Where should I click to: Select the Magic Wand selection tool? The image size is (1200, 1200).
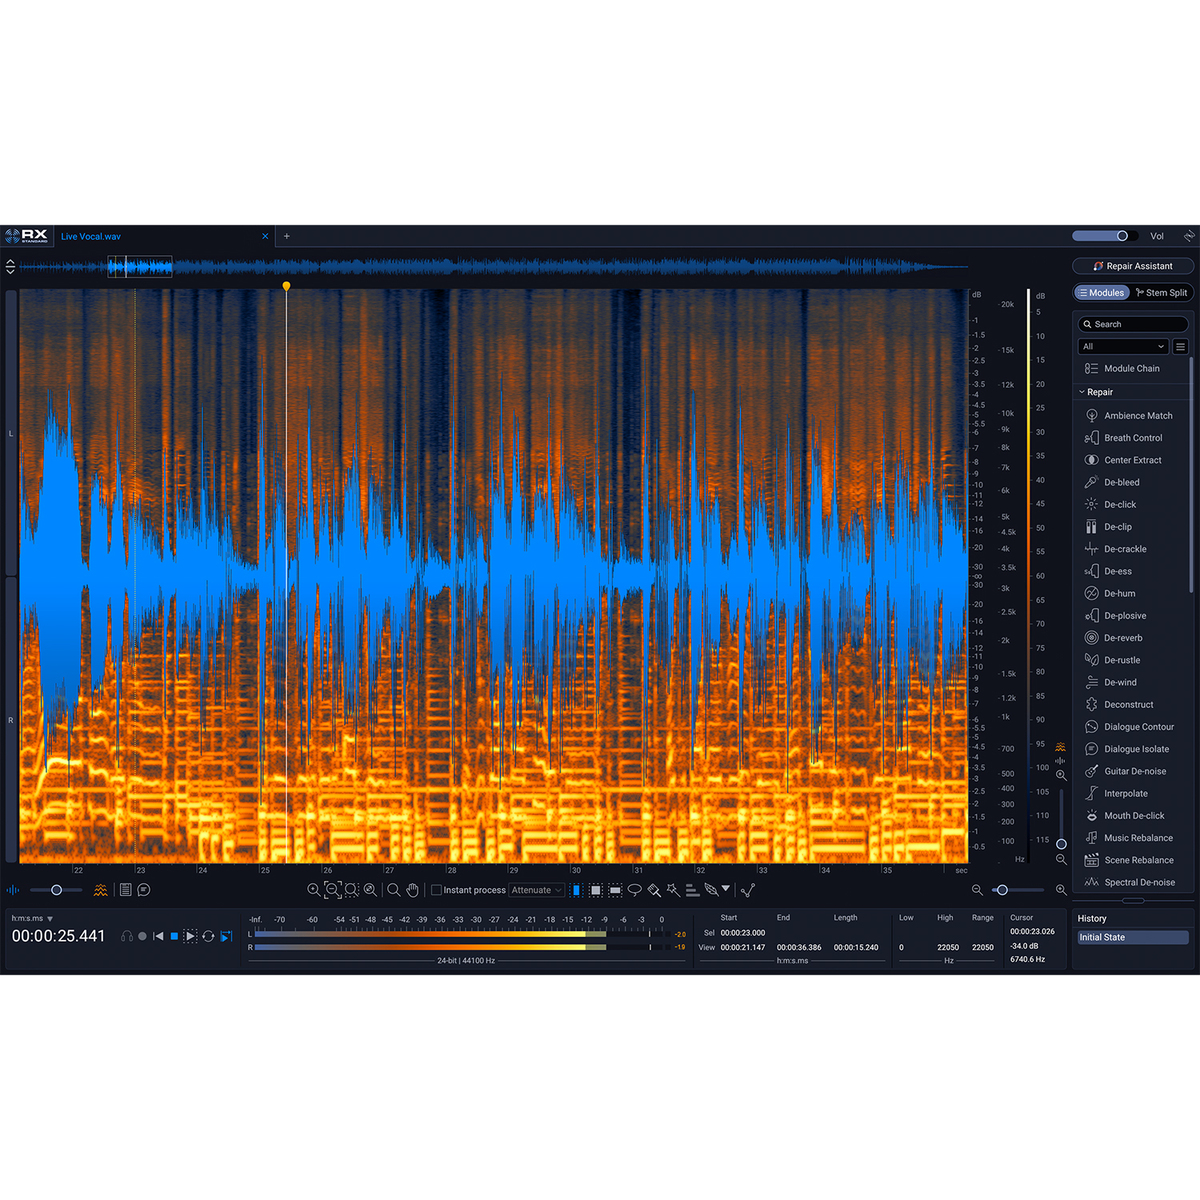[672, 890]
